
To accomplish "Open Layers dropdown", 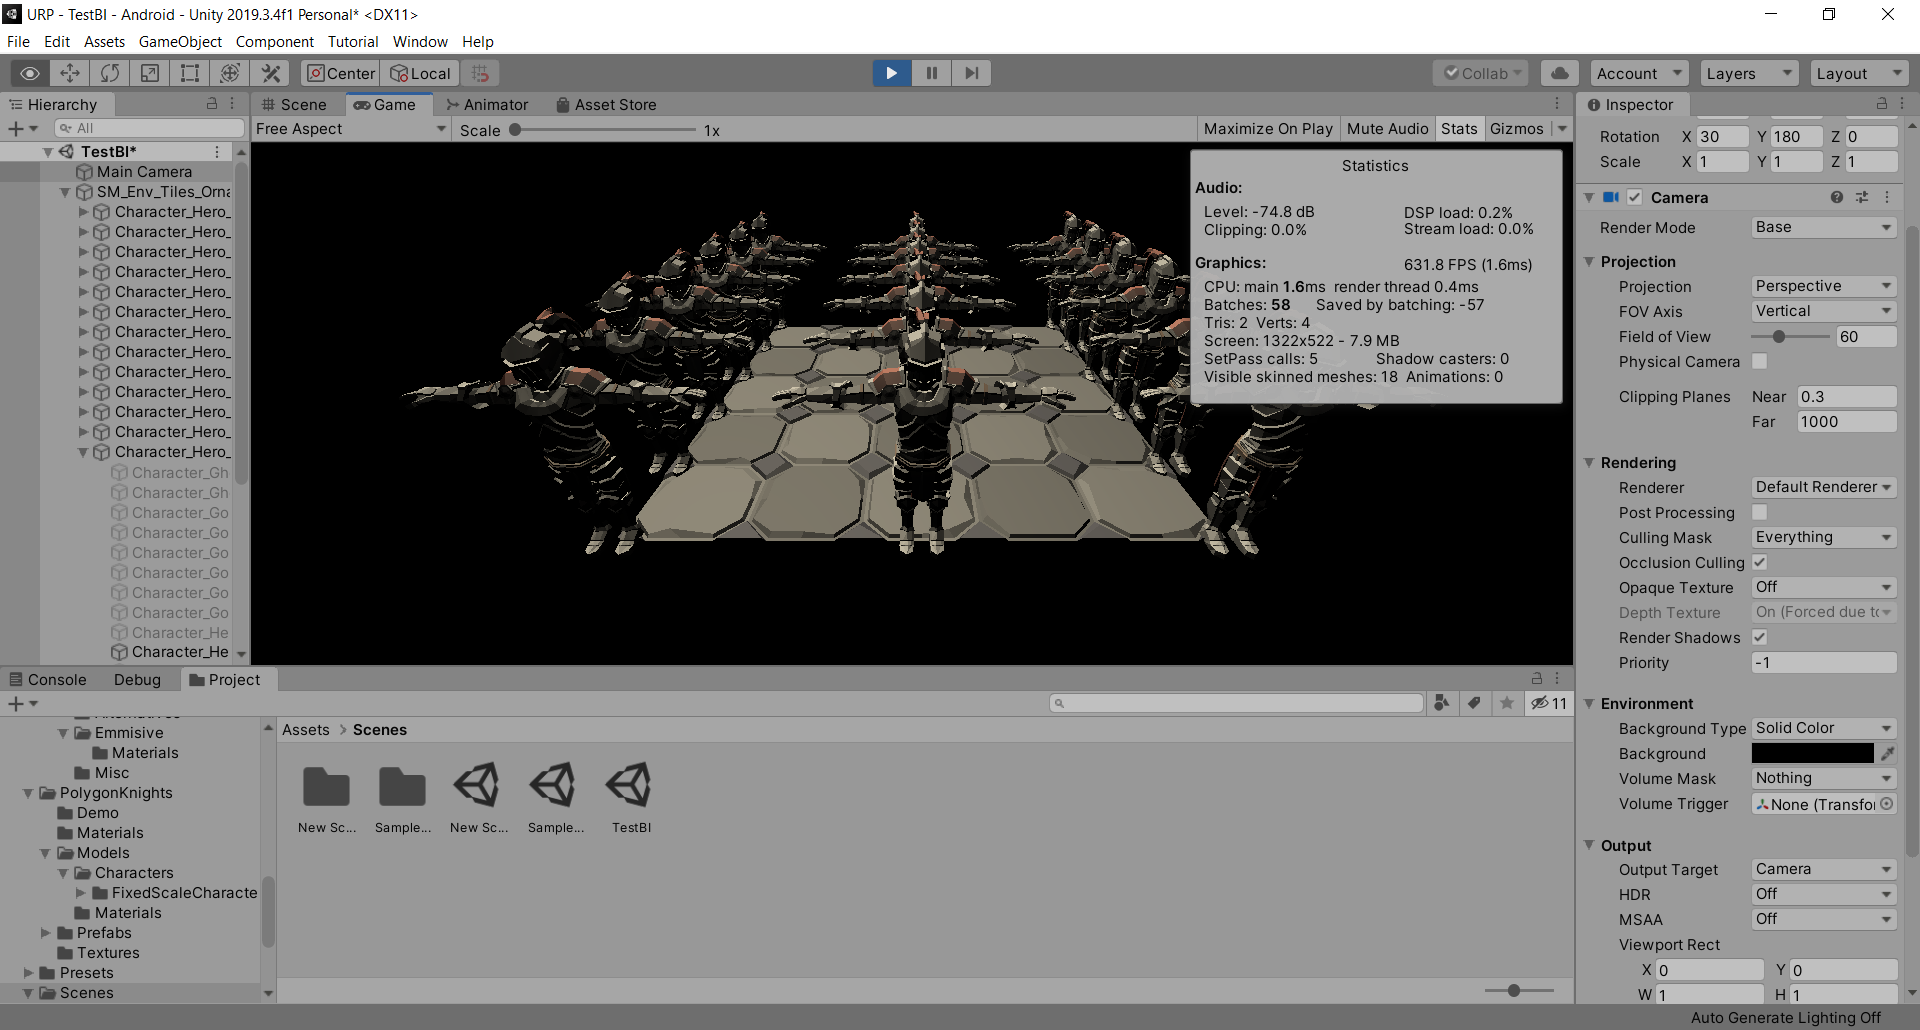I will [1749, 73].
